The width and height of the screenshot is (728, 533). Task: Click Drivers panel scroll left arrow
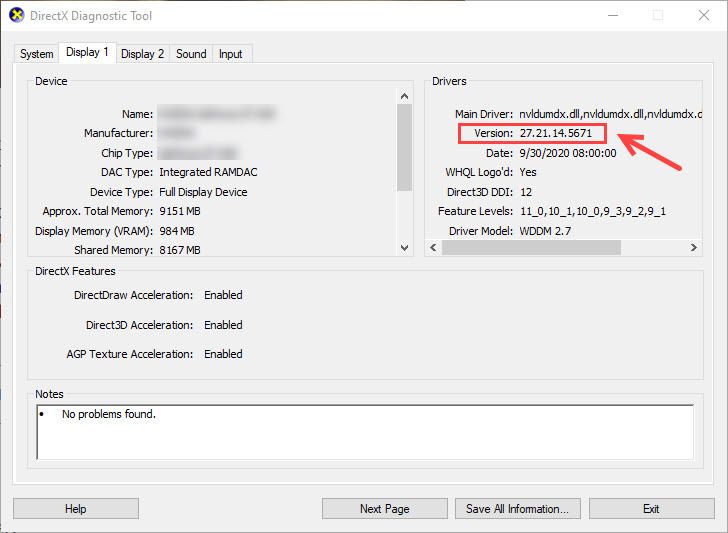[x=433, y=247]
